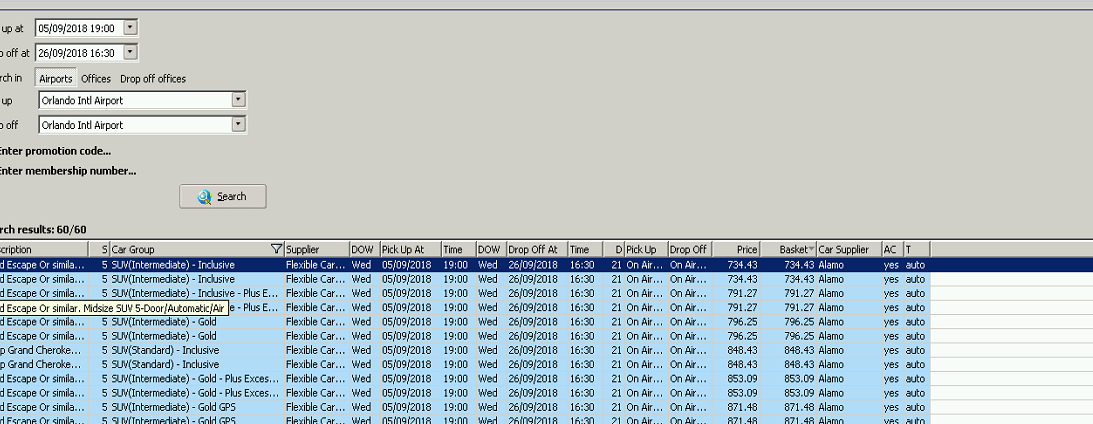Viewport: 1093px width, 424px height.
Task: Click the Time header following Pick Up At
Action: pos(459,249)
